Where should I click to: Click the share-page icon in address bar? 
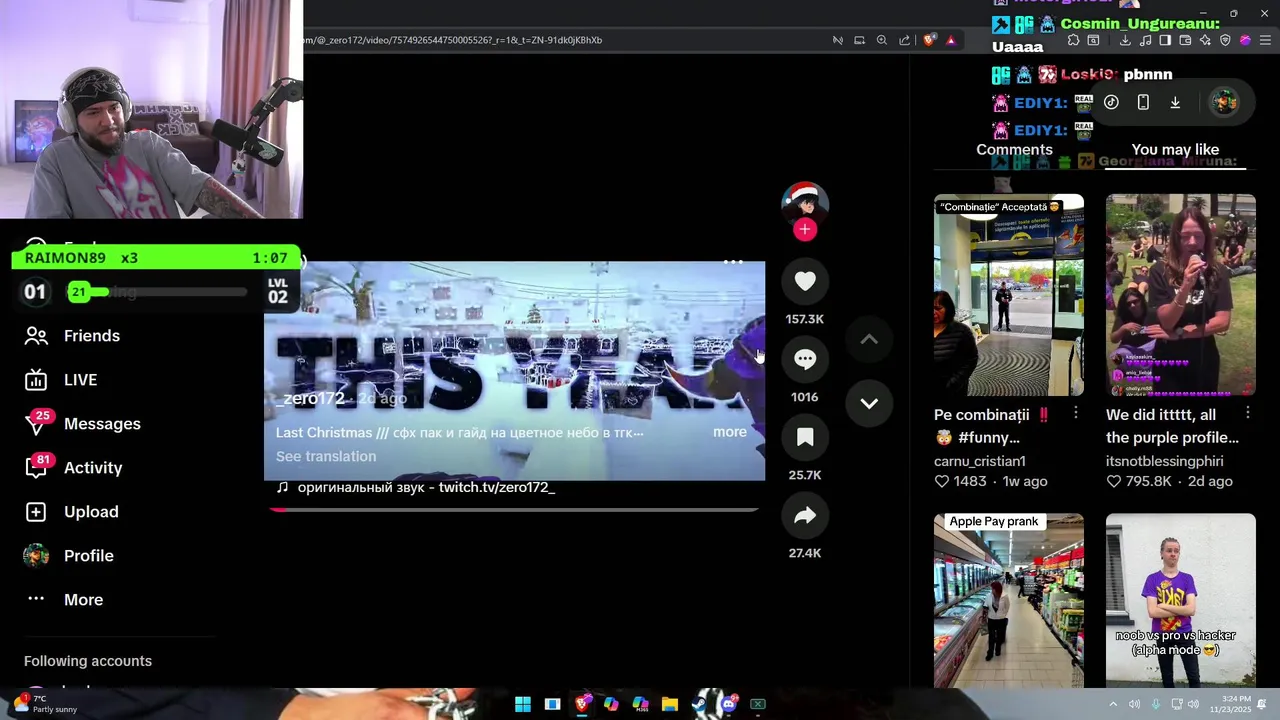[x=904, y=40]
